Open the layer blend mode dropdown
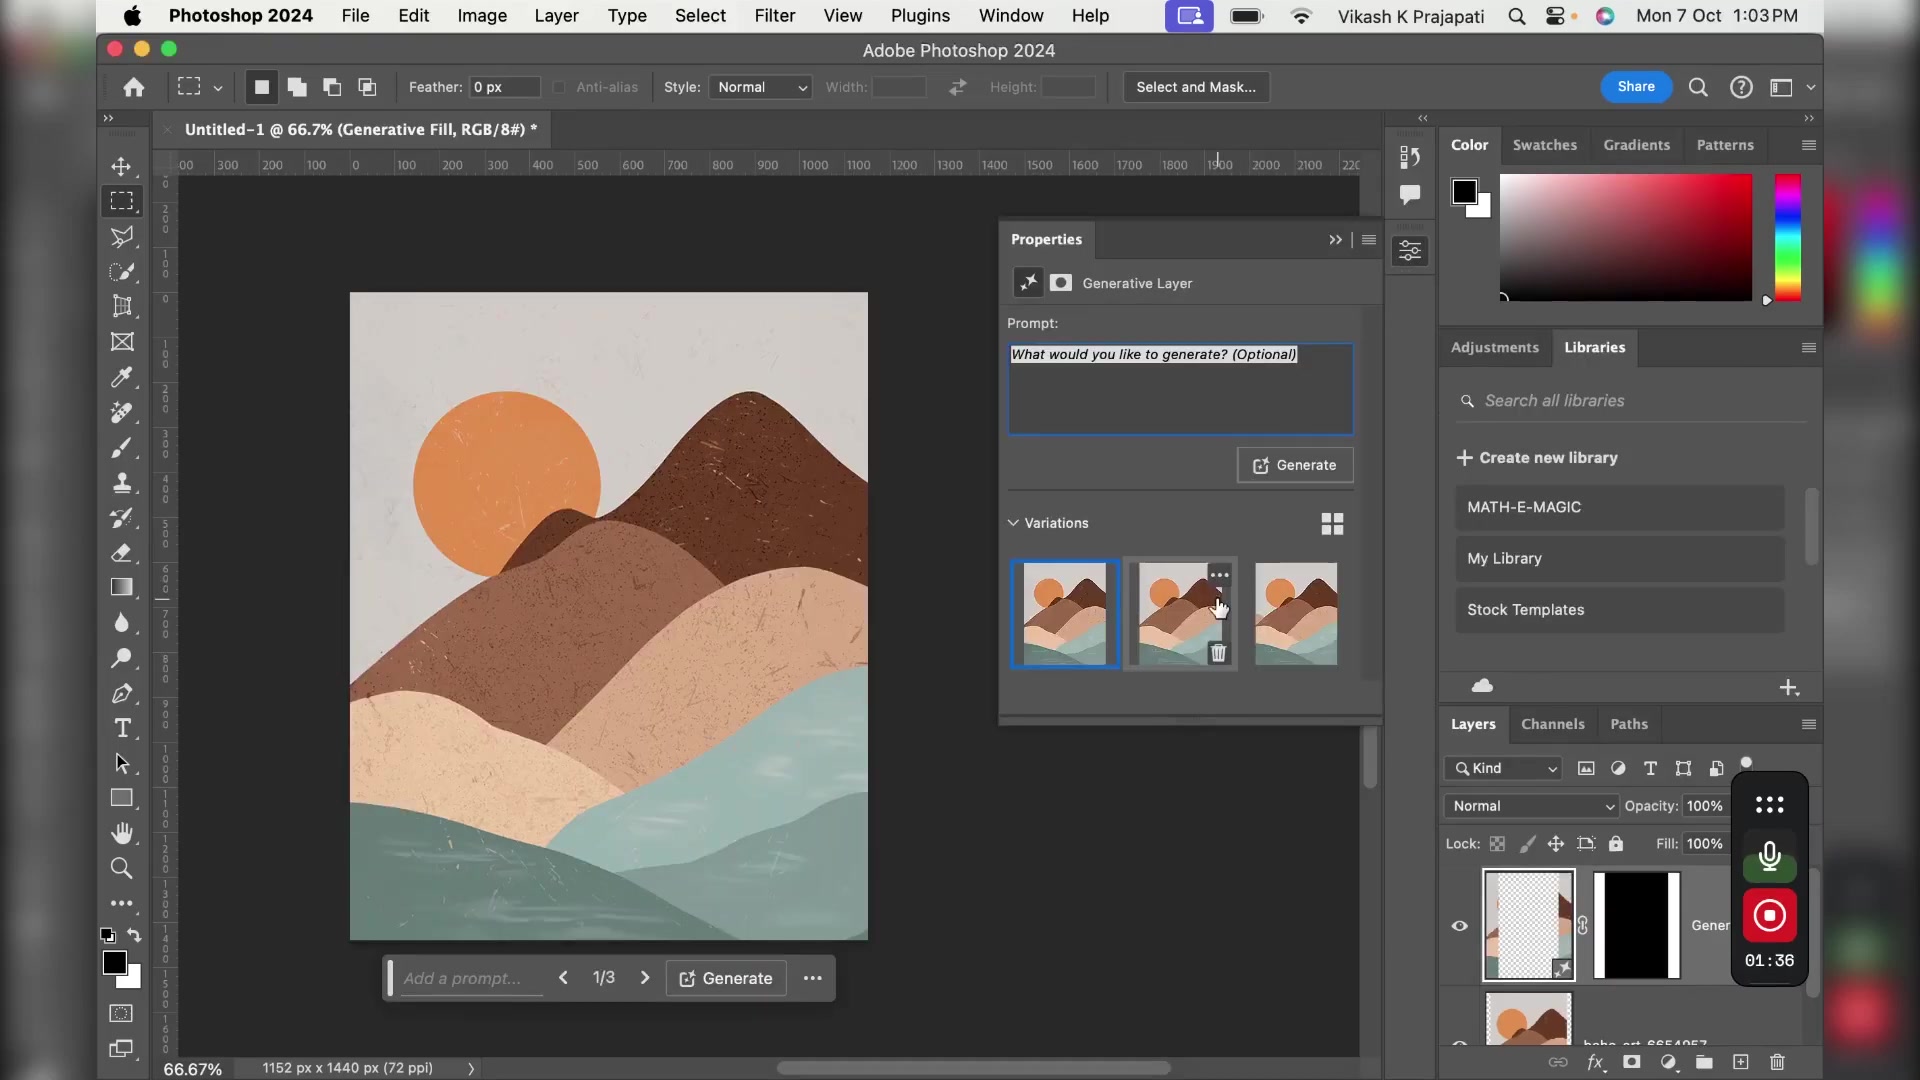Image resolution: width=1920 pixels, height=1080 pixels. tap(1529, 806)
